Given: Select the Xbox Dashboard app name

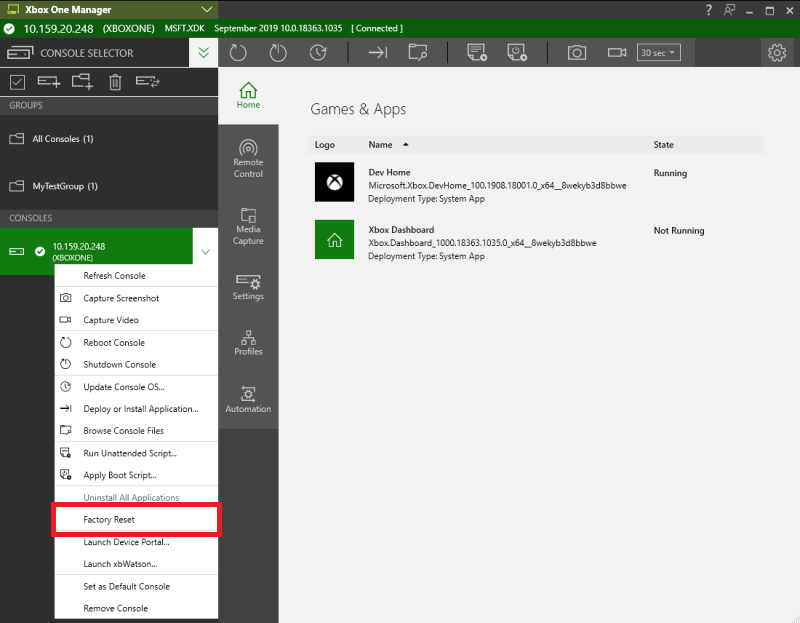Looking at the screenshot, I should 401,230.
